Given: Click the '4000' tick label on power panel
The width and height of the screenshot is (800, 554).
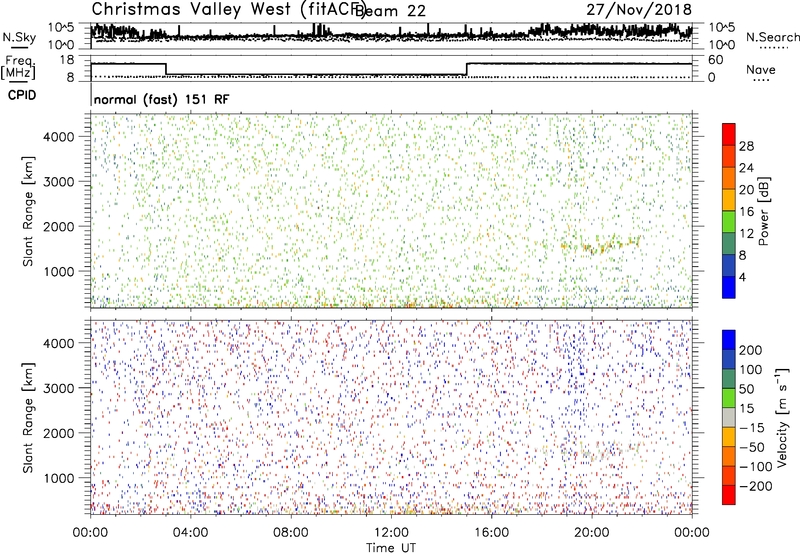Looking at the screenshot, I should 59,137.
